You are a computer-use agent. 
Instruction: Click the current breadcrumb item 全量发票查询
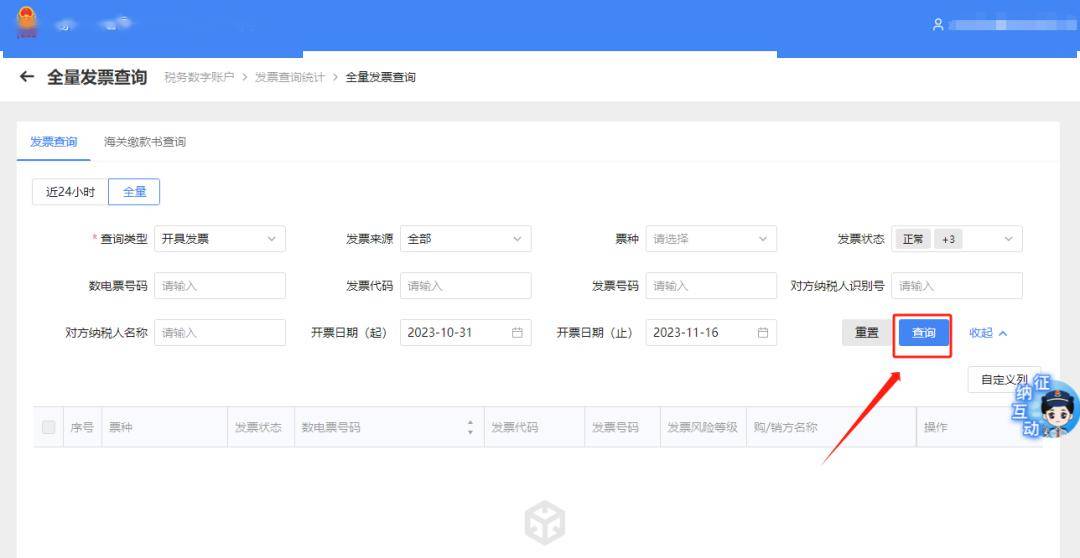(380, 77)
